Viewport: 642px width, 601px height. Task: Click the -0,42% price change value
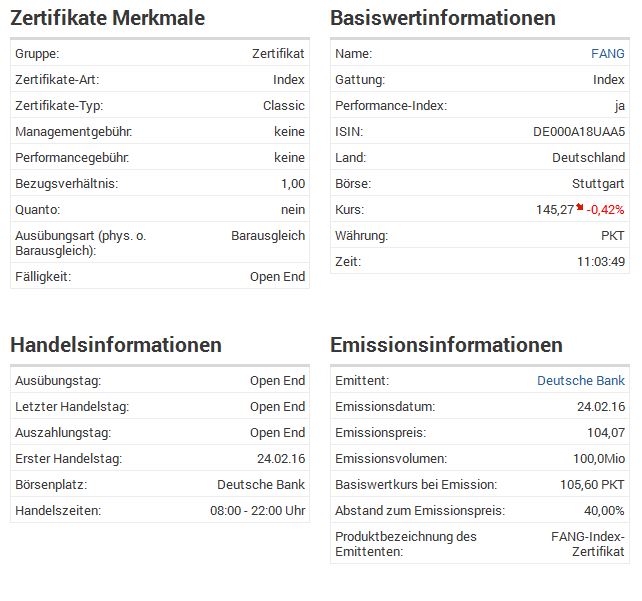pyautogui.click(x=606, y=210)
